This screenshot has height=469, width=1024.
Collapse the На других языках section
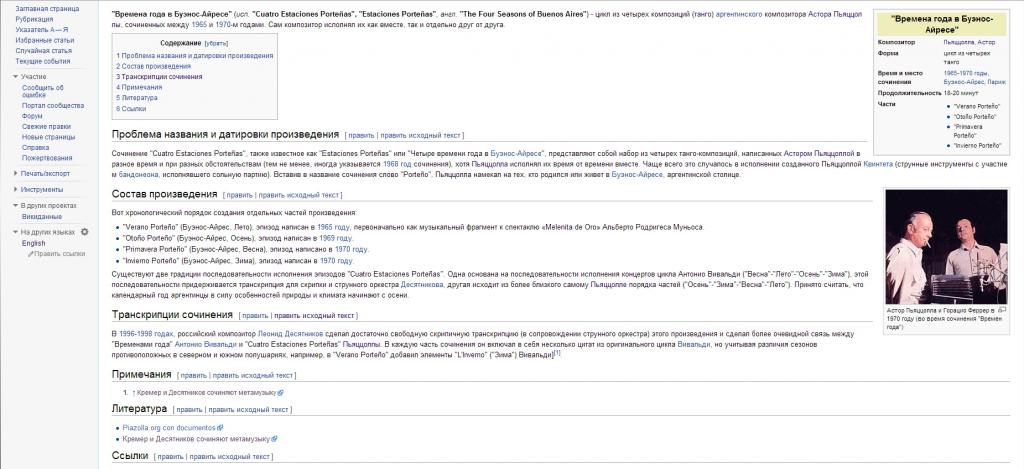(x=14, y=232)
